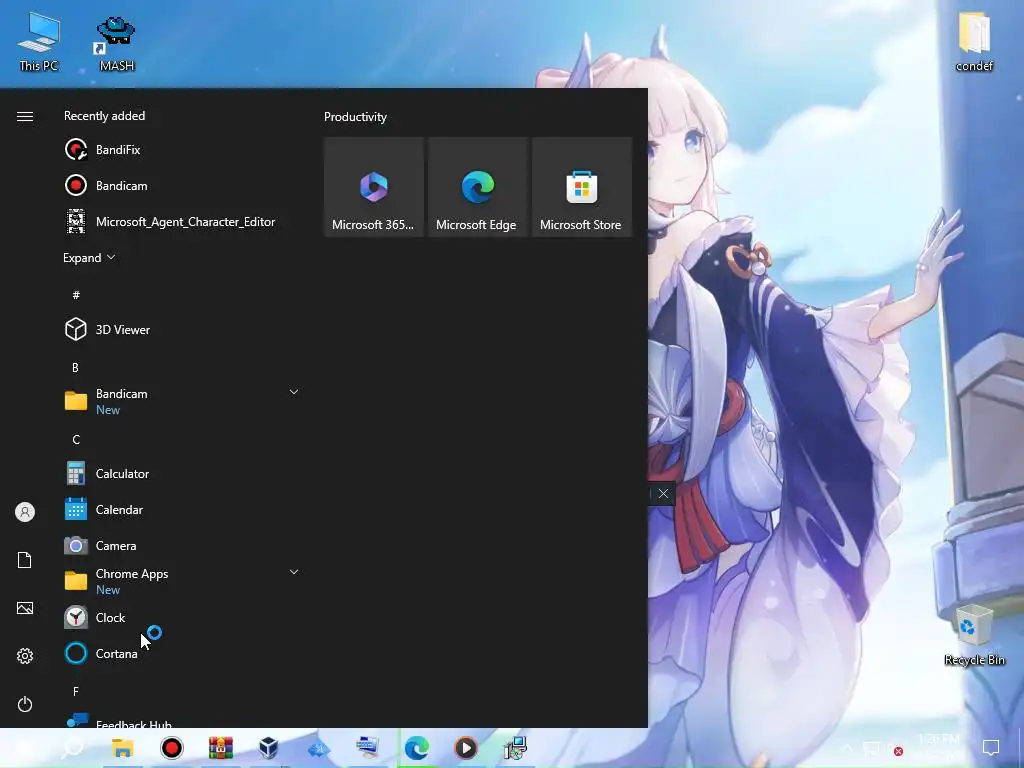The width and height of the screenshot is (1024, 768).
Task: Click the Power button in Start
Action: (x=25, y=704)
